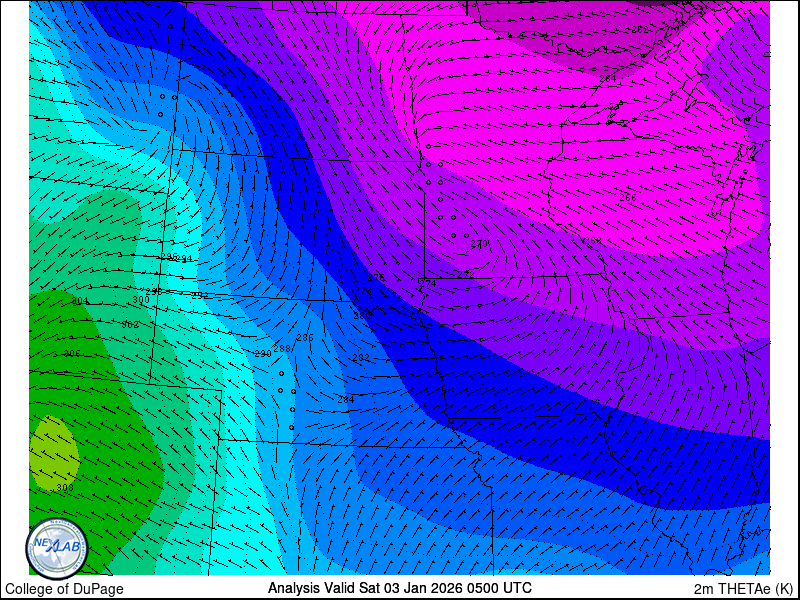Select the 284 contour label
The height and width of the screenshot is (600, 800).
pyautogui.click(x=345, y=399)
